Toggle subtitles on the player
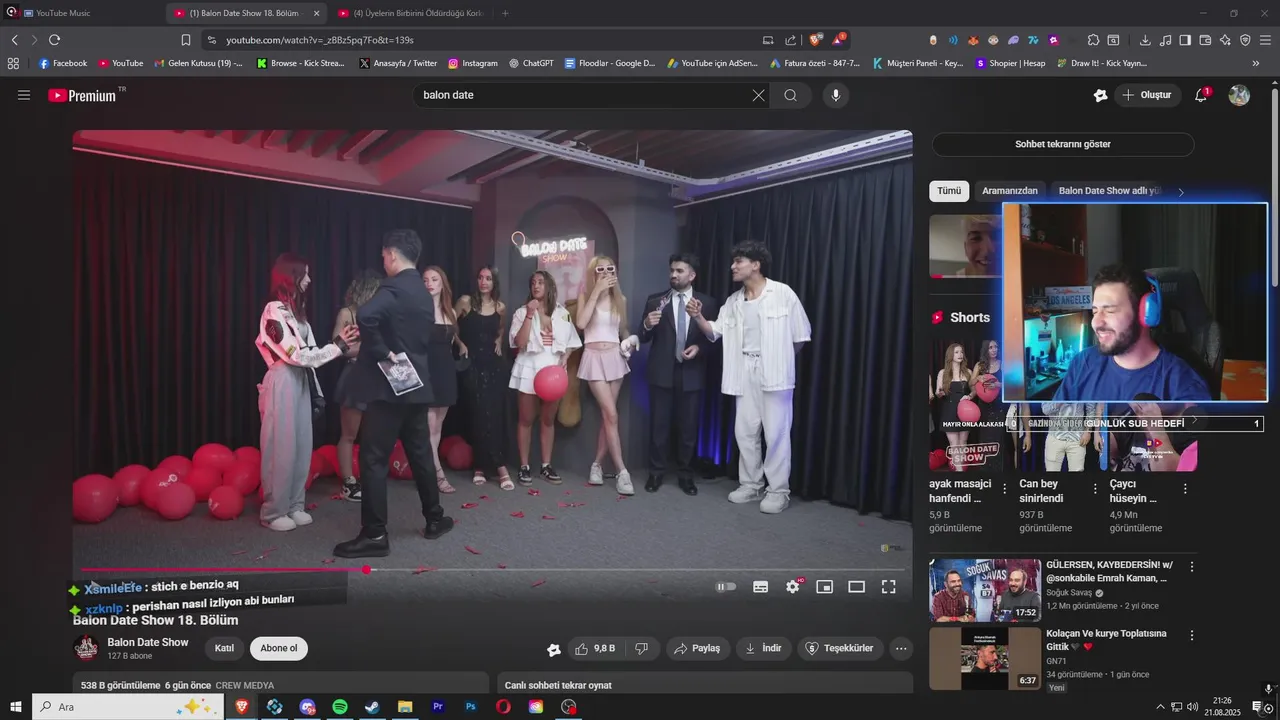The width and height of the screenshot is (1280, 720). click(761, 587)
